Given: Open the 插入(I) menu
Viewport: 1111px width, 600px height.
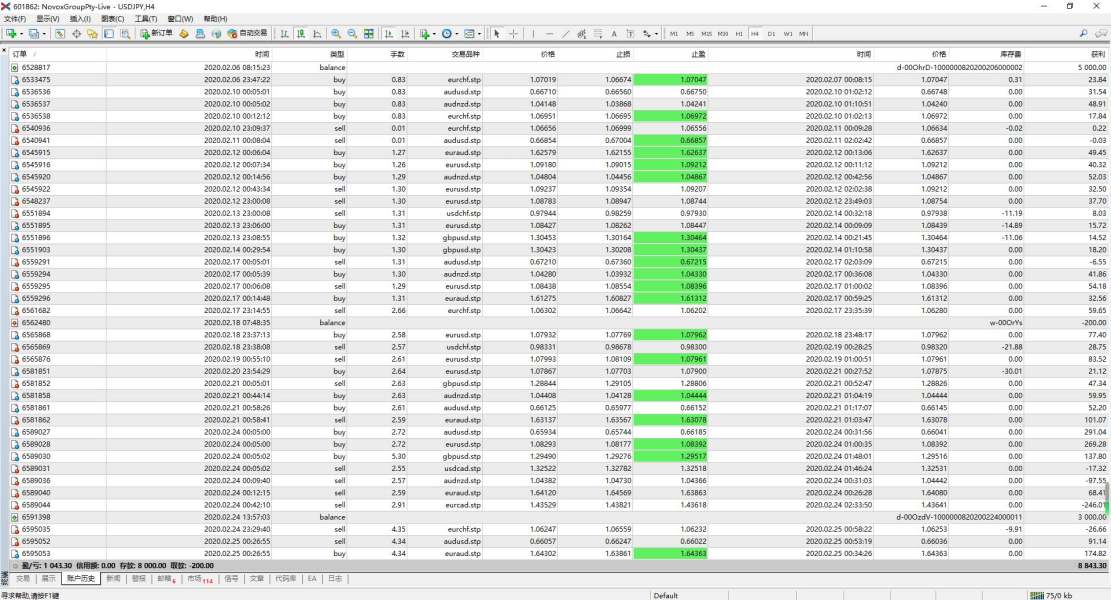Looking at the screenshot, I should pos(79,19).
